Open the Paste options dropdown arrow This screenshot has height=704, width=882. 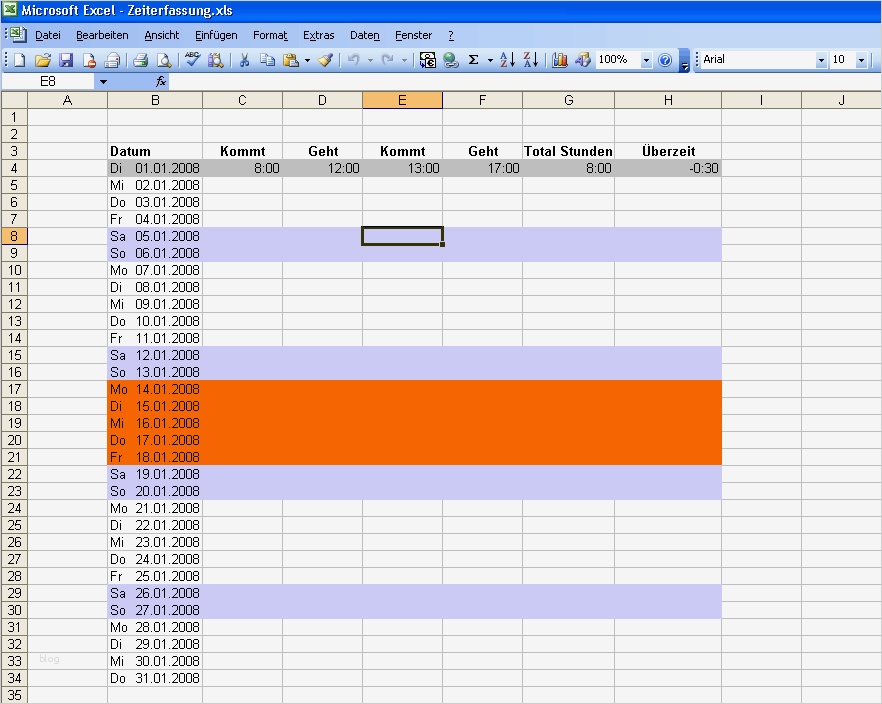tap(308, 60)
